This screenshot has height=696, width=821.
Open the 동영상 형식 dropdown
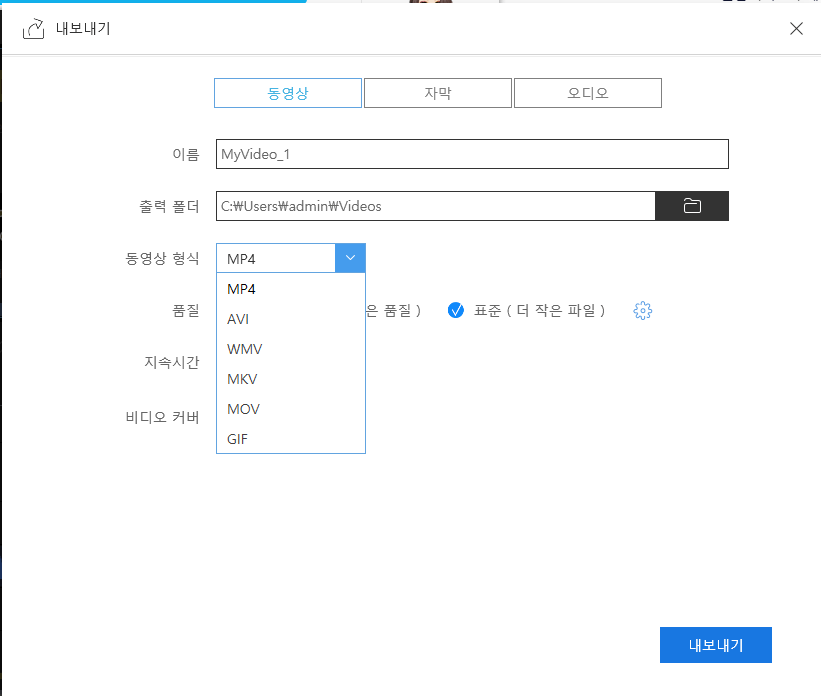coord(349,257)
